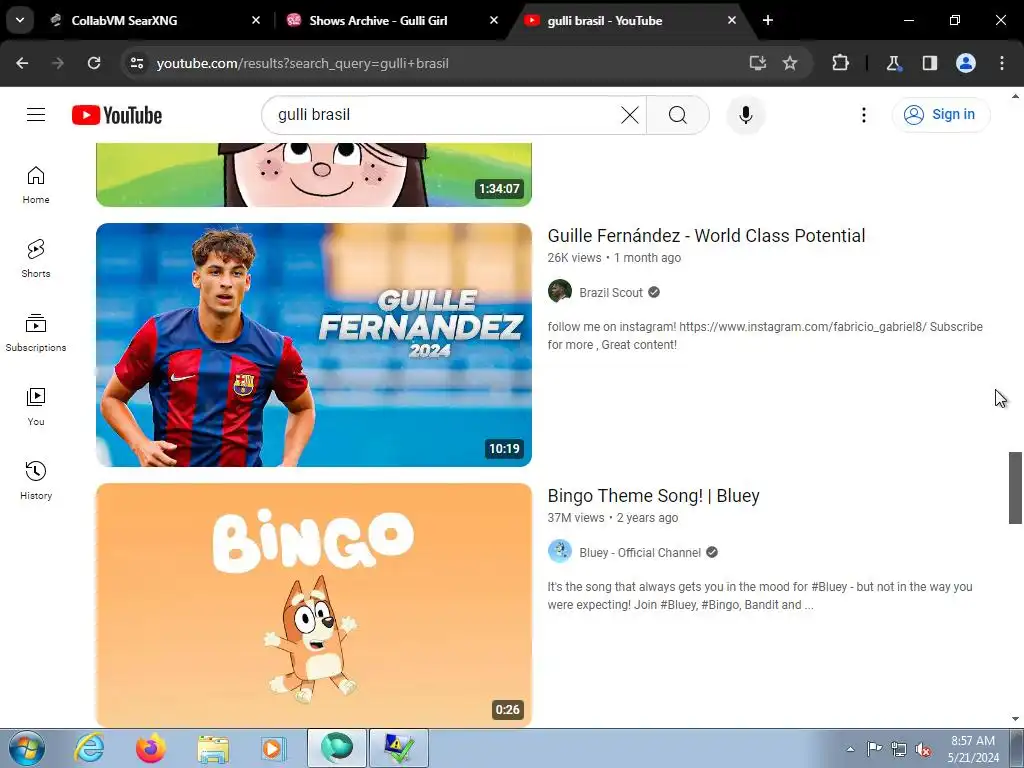Open Subscriptions in the sidebar
1024x768 pixels.
tap(36, 333)
